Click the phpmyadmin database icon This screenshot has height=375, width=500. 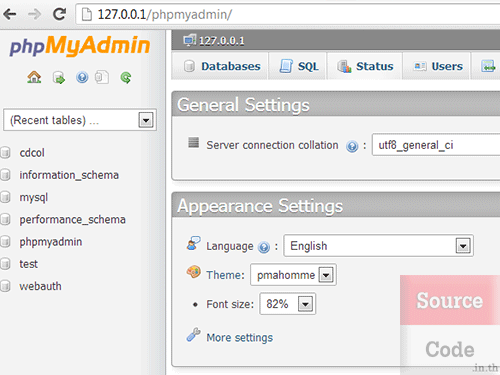5,242
